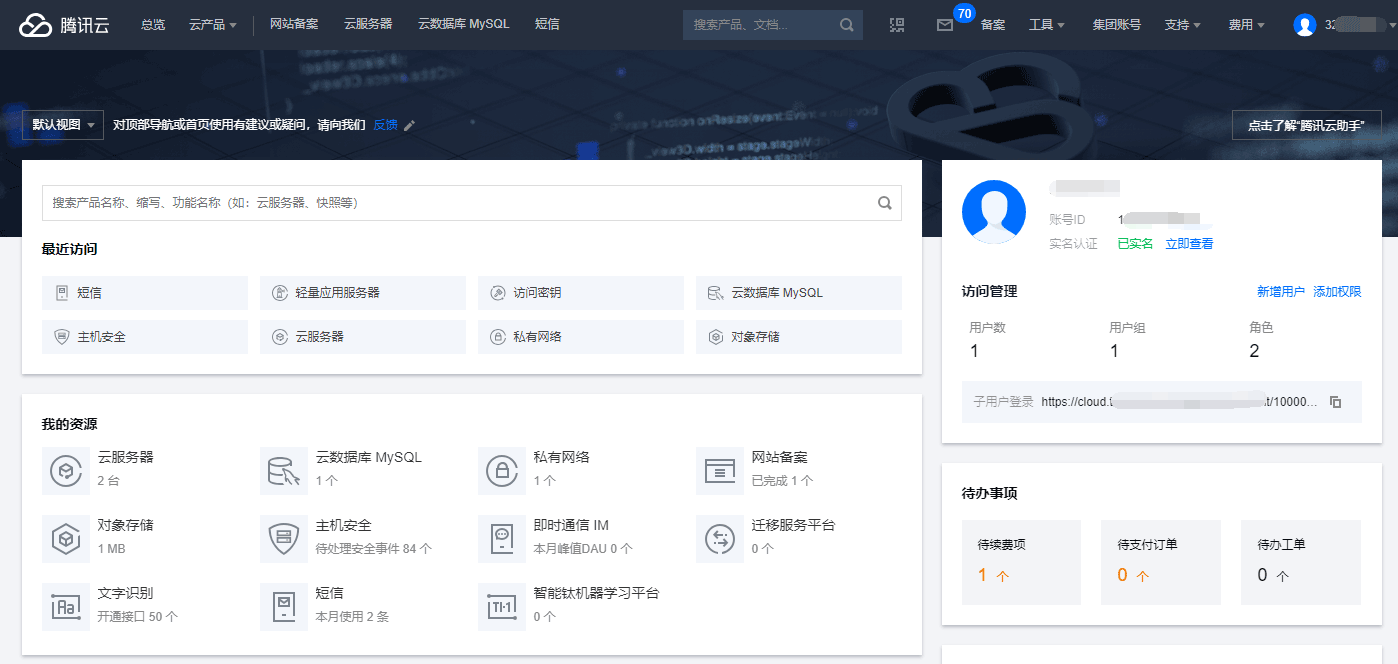Open 云数据库 MySQL in top navigation
Image resolution: width=1398 pixels, height=664 pixels.
tap(464, 24)
